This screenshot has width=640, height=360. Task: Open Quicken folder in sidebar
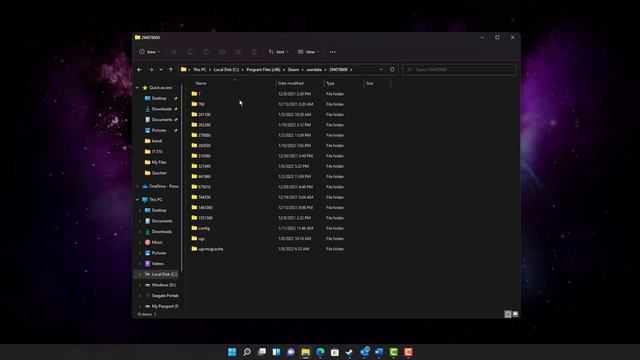(x=159, y=173)
